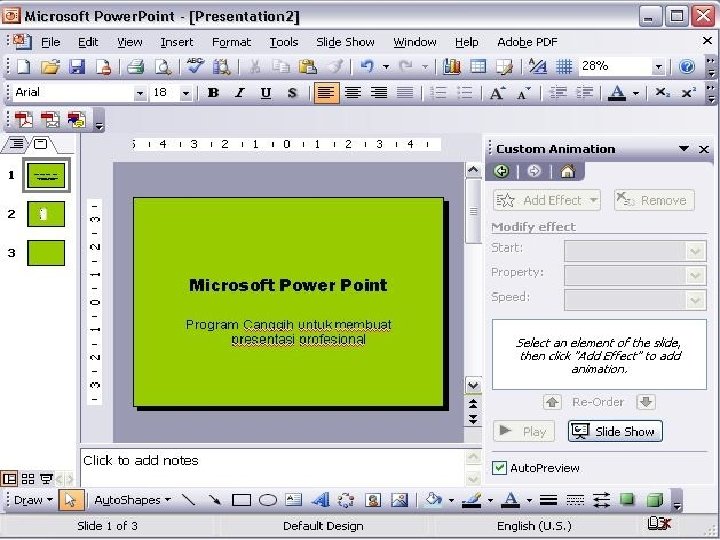Insert a Text Box from Drawing toolbar

click(293, 500)
